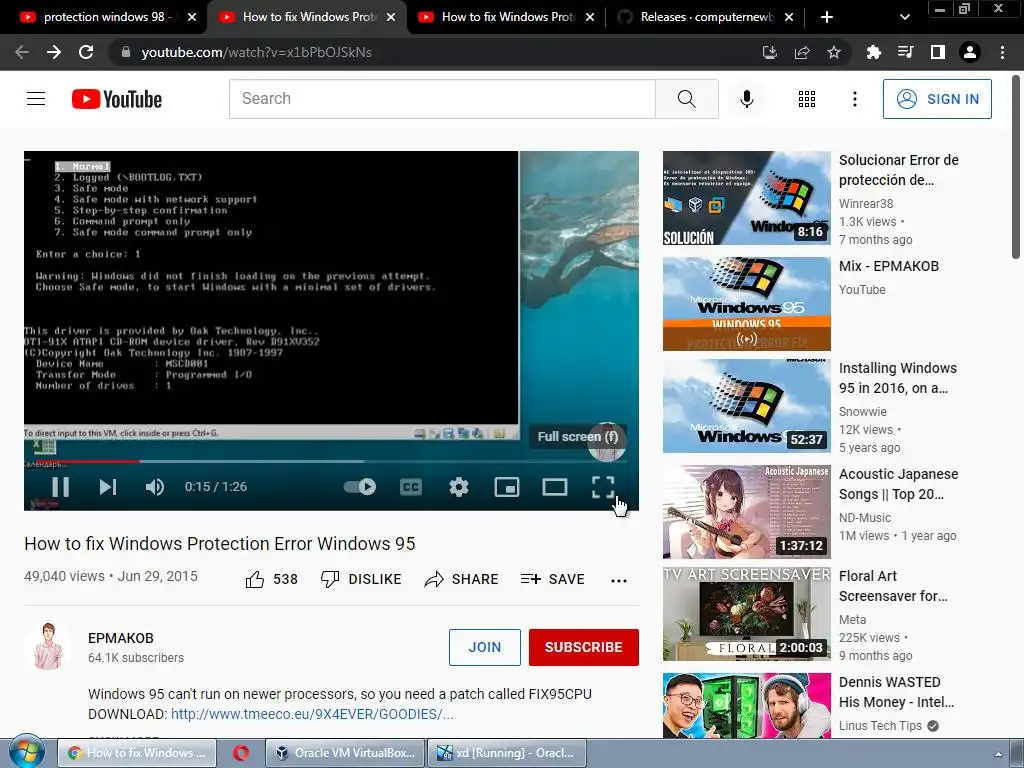Pause the YouTube video
The height and width of the screenshot is (768, 1024).
tap(61, 487)
